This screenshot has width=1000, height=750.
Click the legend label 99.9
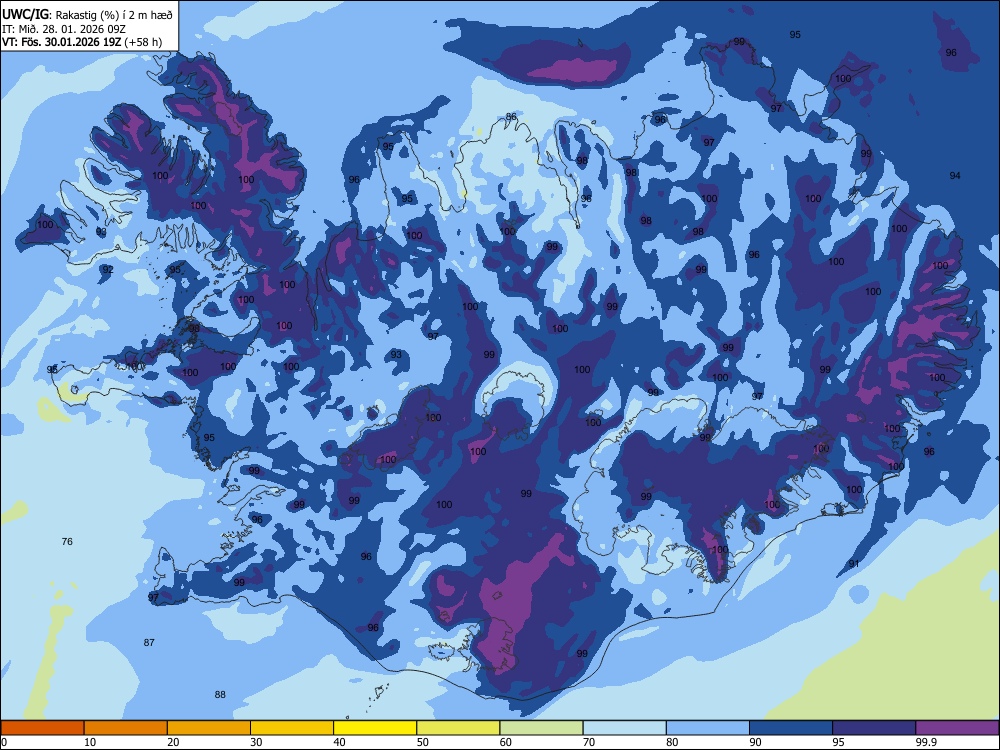tap(925, 742)
